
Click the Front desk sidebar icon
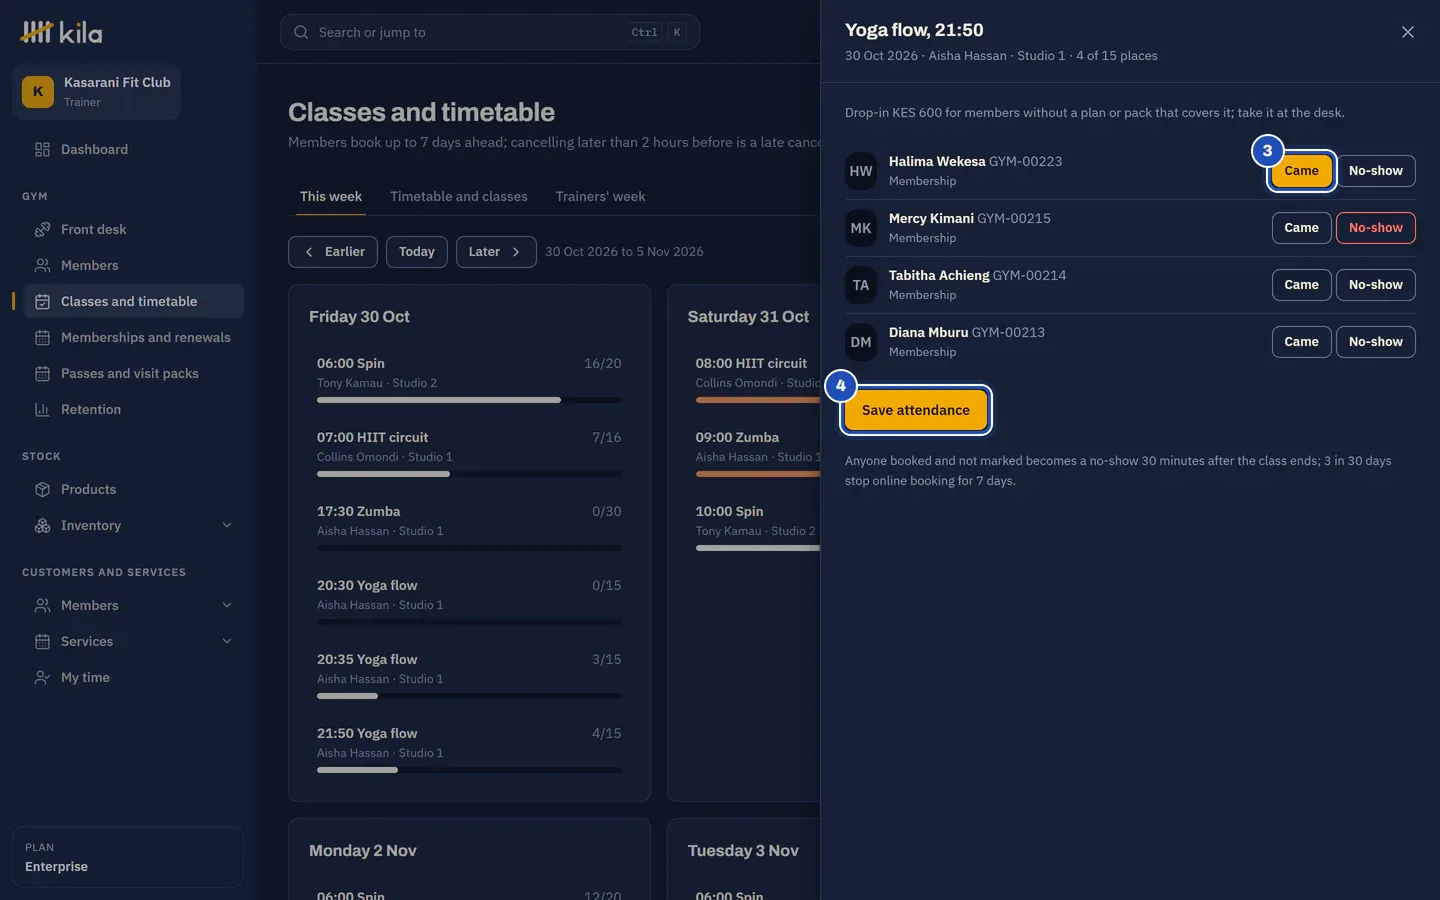pos(42,229)
